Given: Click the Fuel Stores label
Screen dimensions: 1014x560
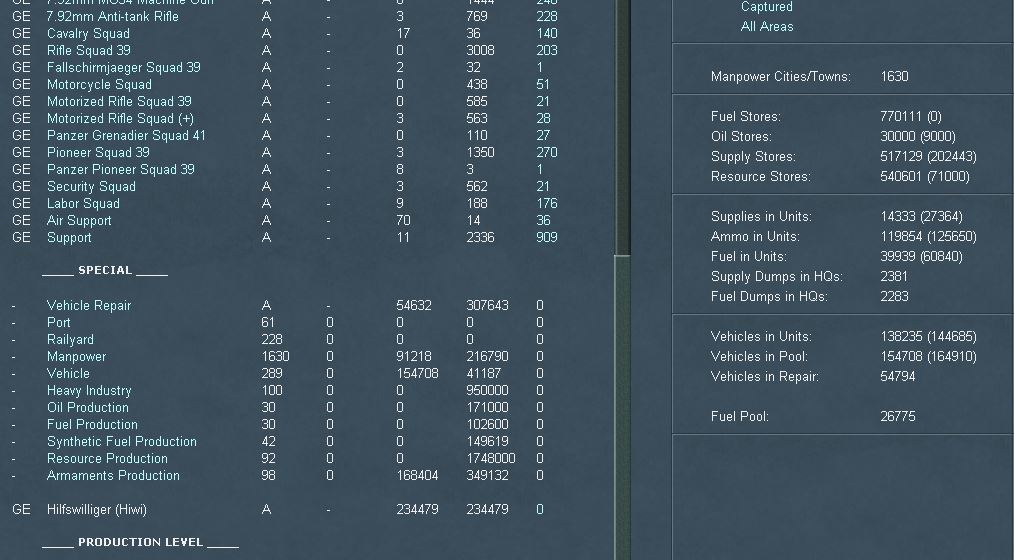Looking at the screenshot, I should (746, 116).
